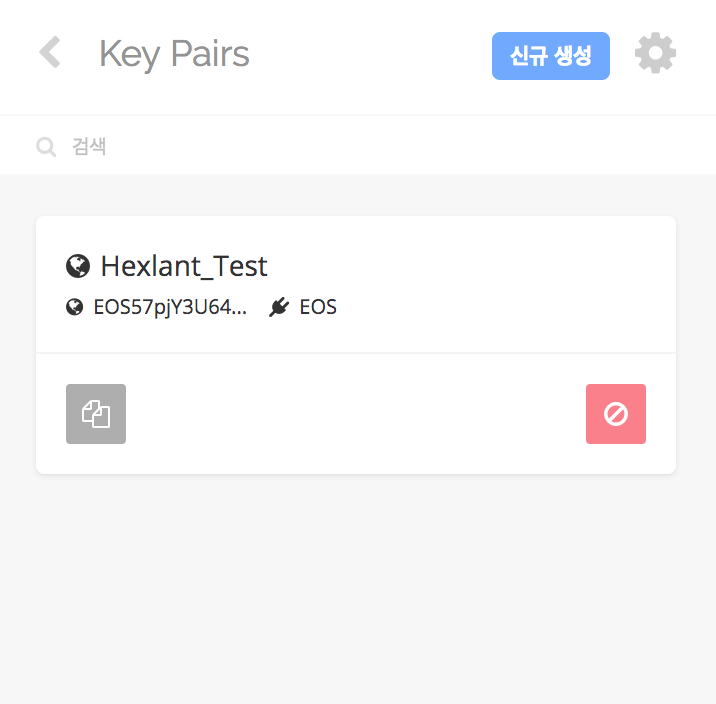Click the empty gray area below the card
The width and height of the screenshot is (716, 704).
(356, 590)
